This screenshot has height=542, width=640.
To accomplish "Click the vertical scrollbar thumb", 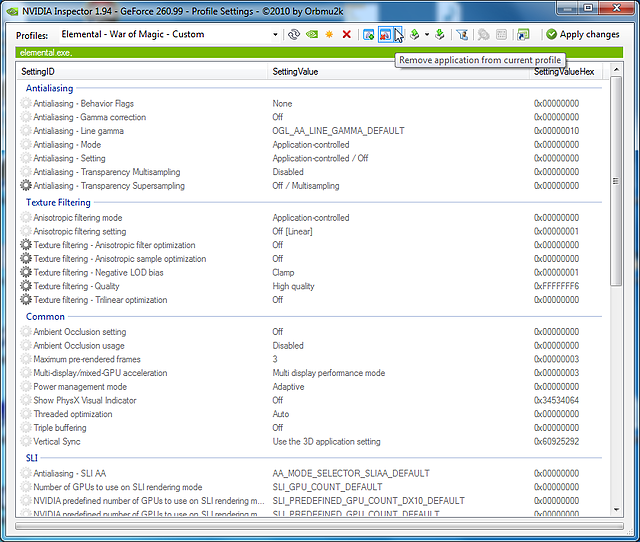I will pyautogui.click(x=616, y=181).
